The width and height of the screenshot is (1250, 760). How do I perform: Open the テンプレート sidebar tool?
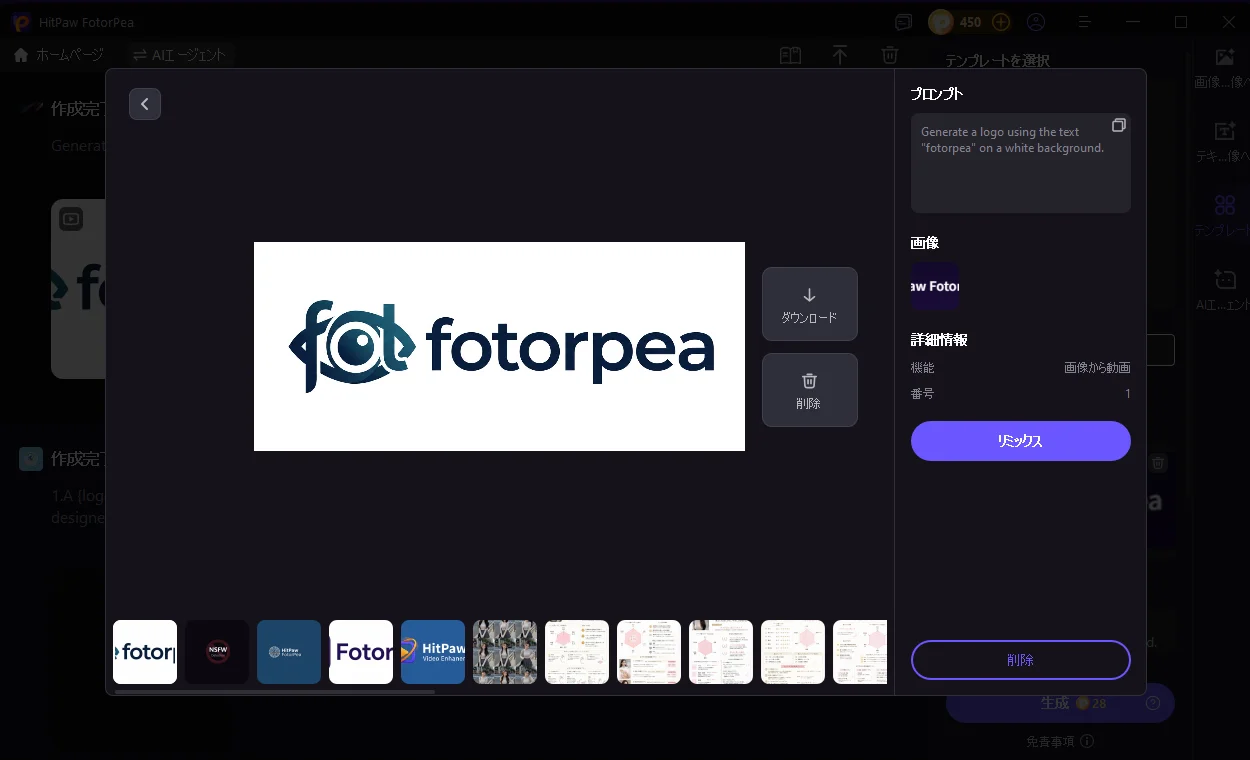[1223, 216]
